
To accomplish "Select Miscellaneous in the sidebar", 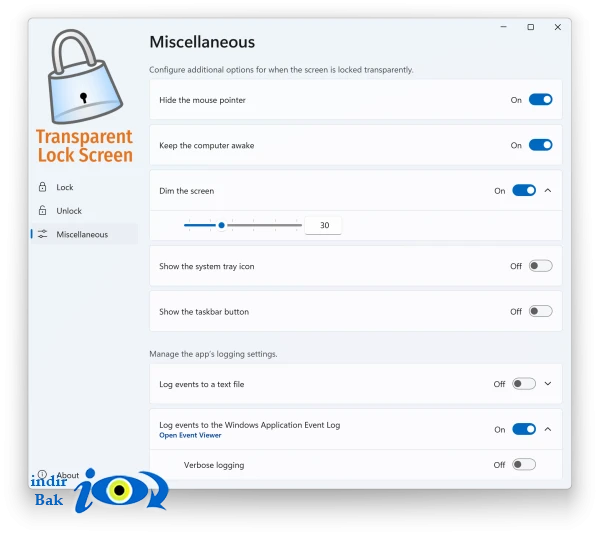I will (84, 234).
